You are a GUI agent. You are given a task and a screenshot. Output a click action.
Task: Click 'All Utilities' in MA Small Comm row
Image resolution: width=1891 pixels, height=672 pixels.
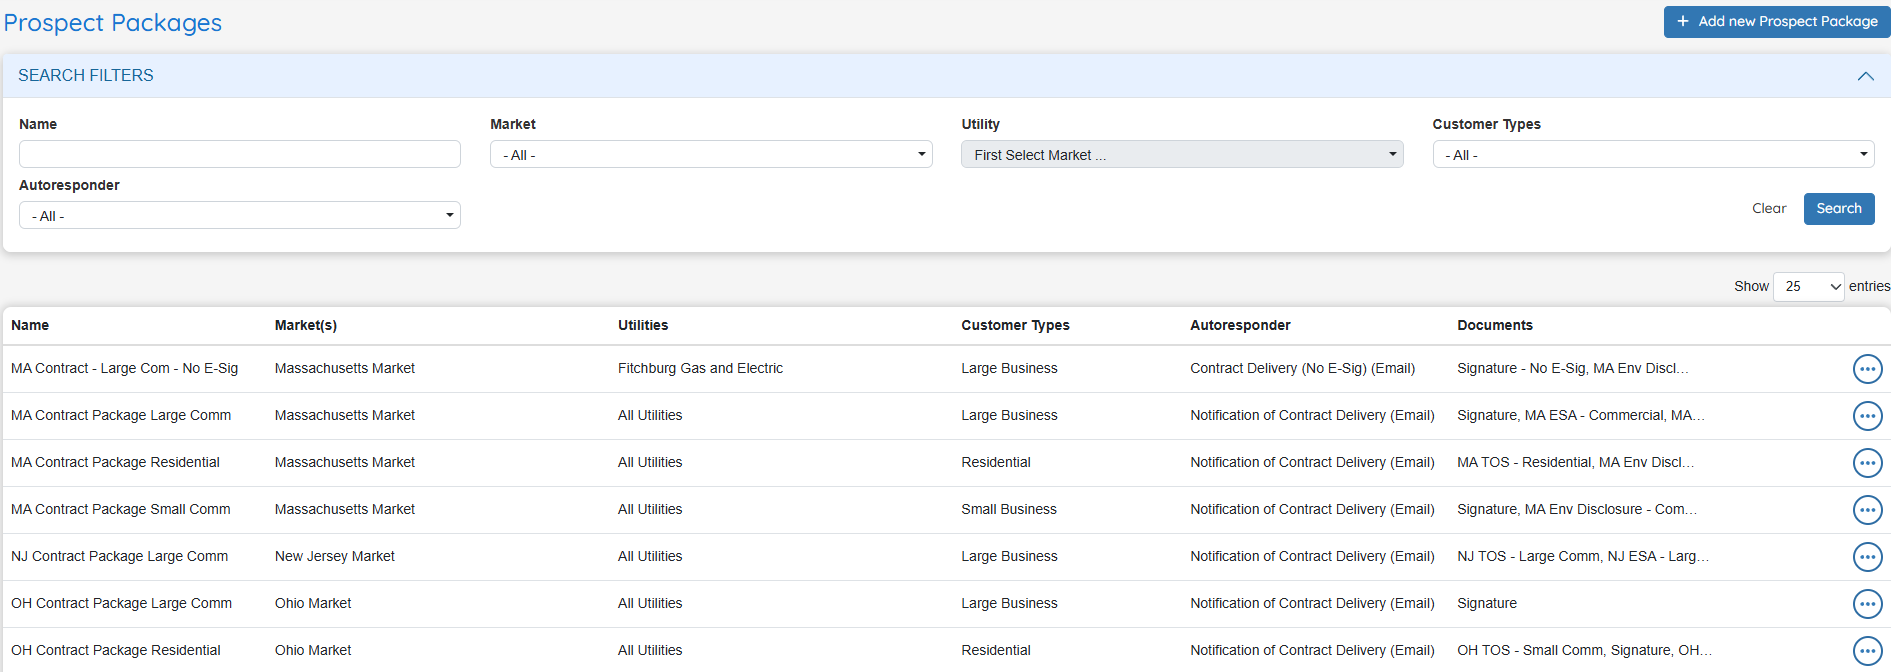(x=650, y=509)
